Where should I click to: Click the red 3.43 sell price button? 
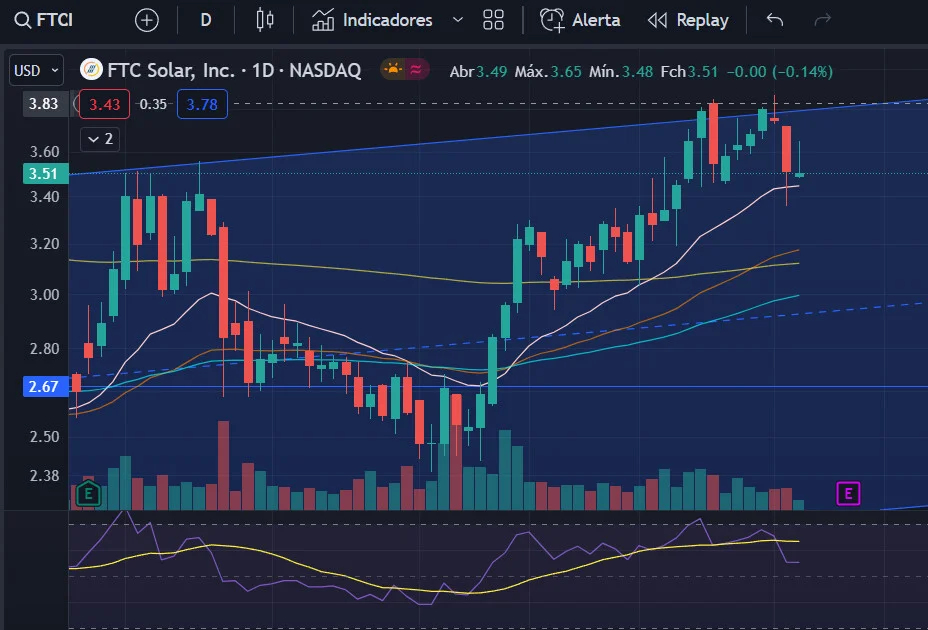105,104
